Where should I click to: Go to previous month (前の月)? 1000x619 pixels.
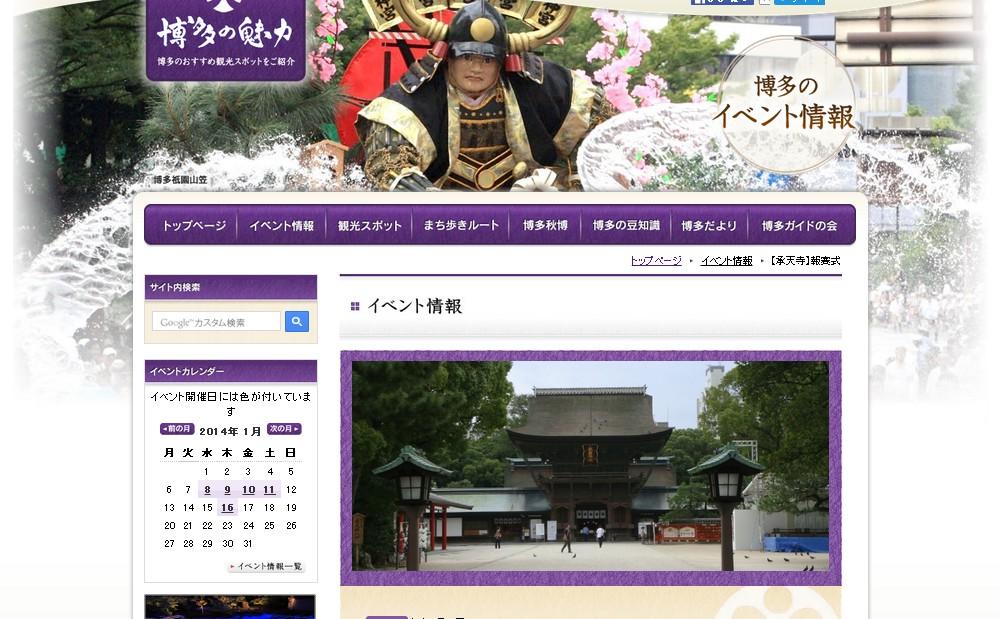177,430
